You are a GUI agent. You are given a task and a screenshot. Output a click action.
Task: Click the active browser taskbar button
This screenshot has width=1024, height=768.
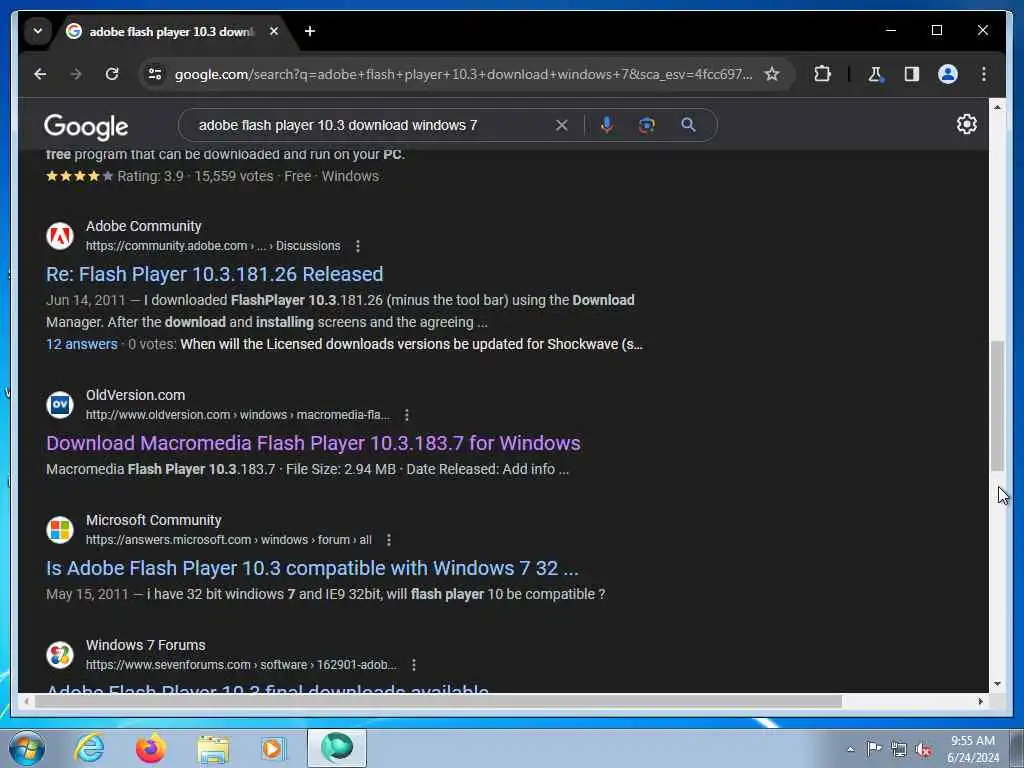tap(337, 748)
